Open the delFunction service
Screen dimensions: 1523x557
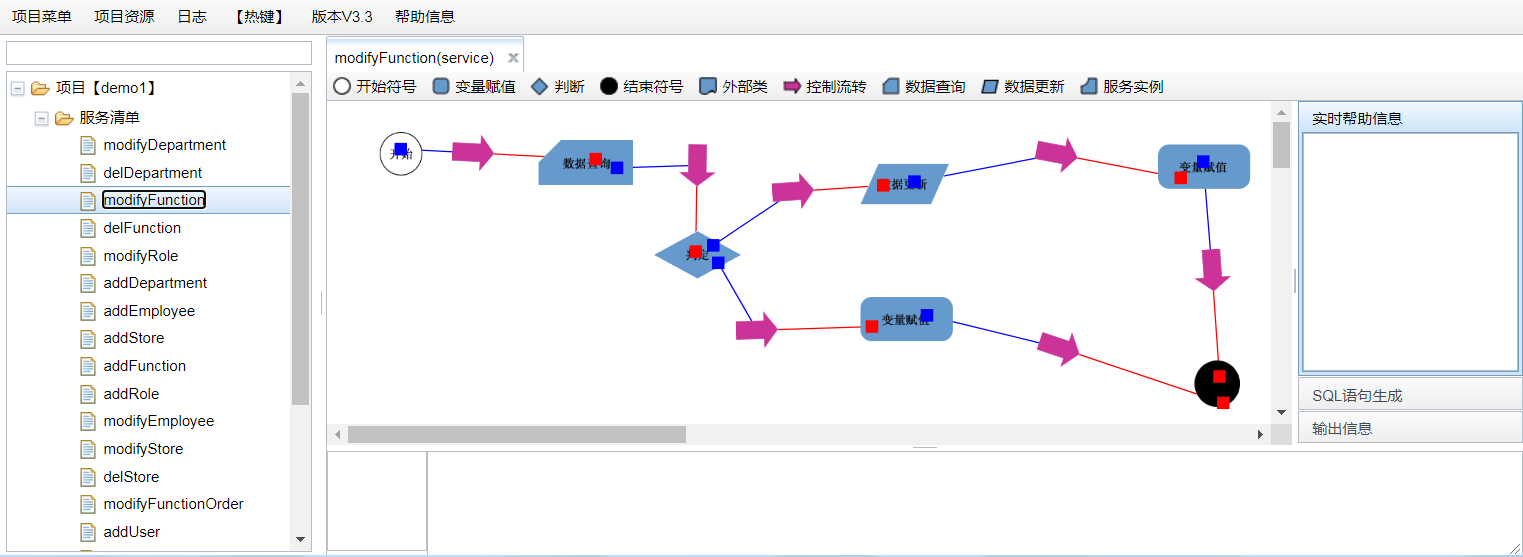[142, 228]
